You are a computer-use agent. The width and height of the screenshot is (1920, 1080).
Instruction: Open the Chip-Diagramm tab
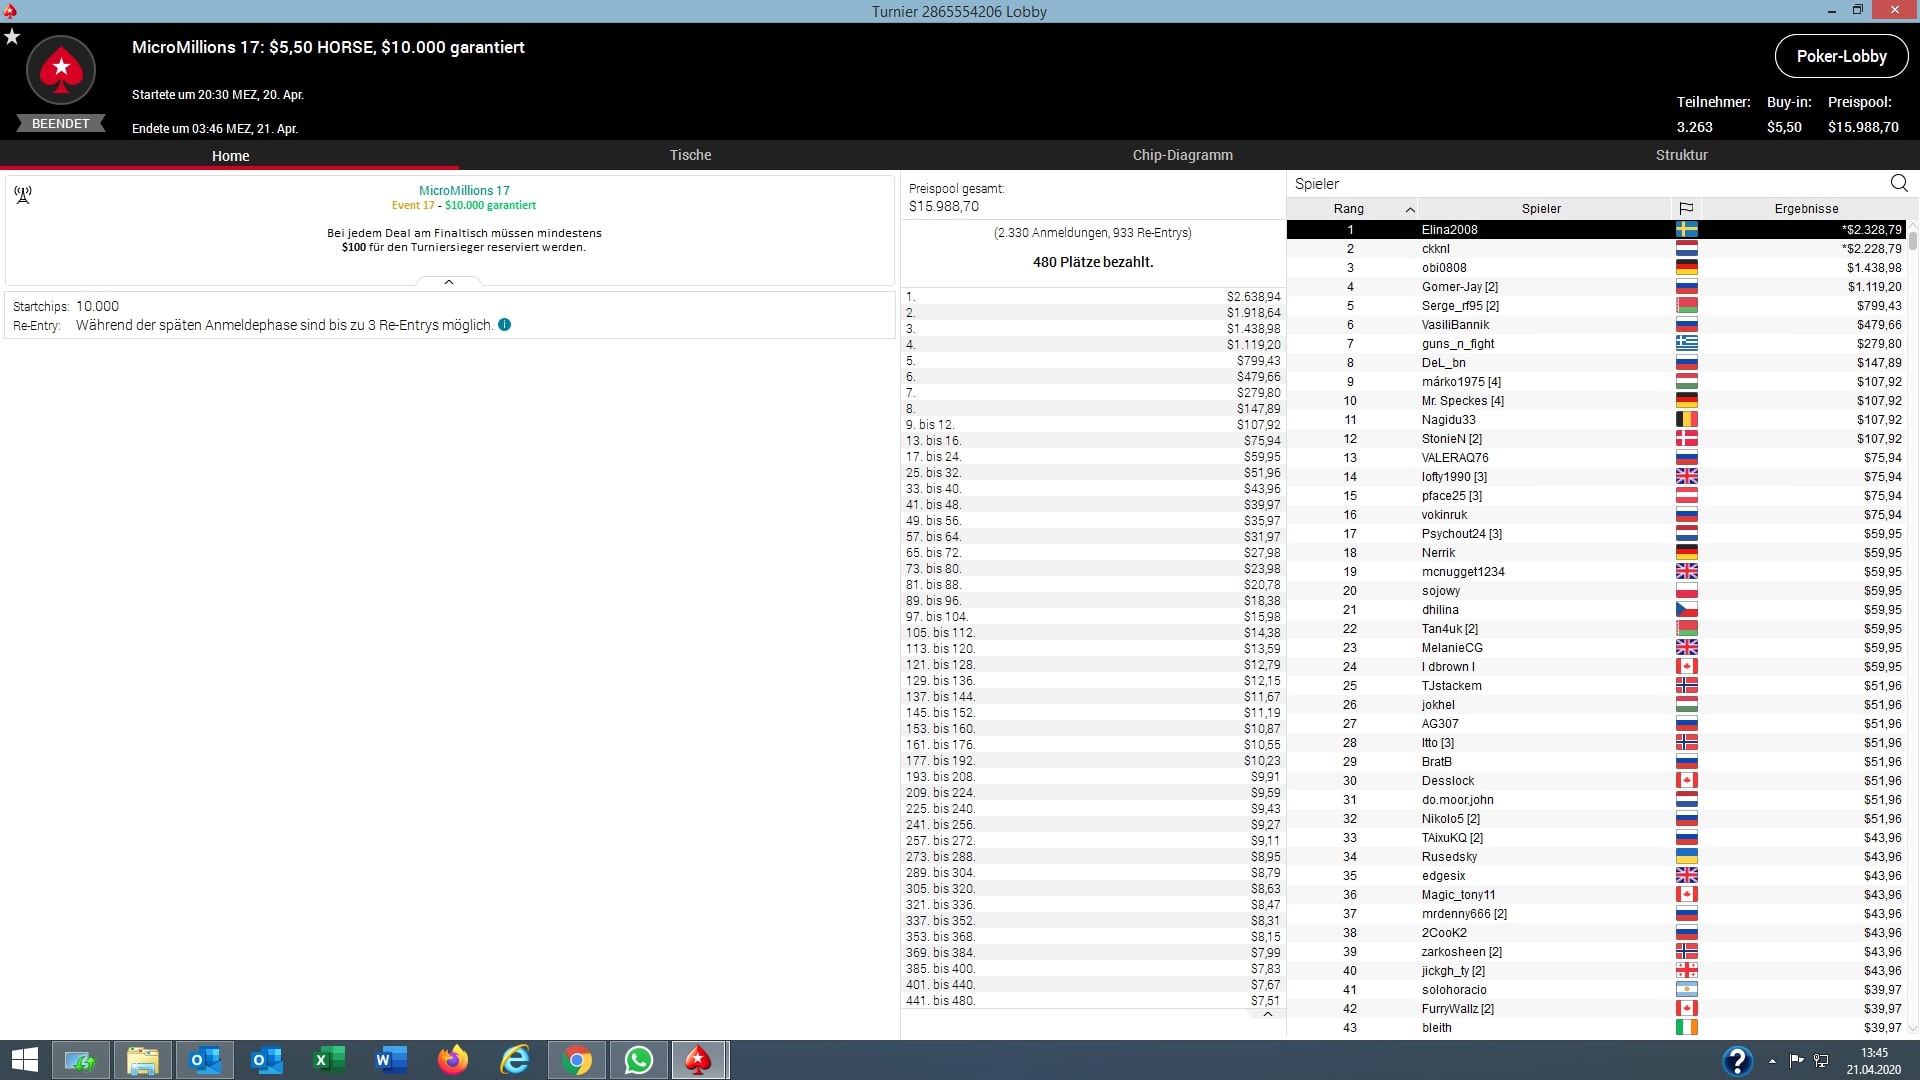(1182, 155)
